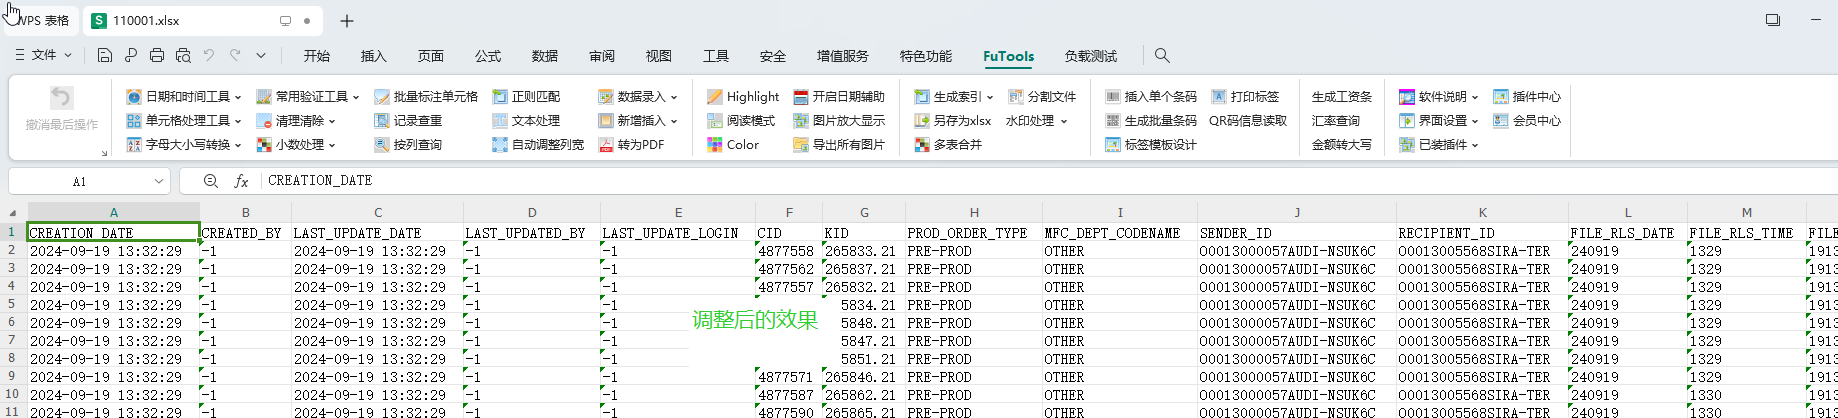This screenshot has width=1838, height=418.
Task: Expand 软件说明 dropdown
Action: (1475, 97)
